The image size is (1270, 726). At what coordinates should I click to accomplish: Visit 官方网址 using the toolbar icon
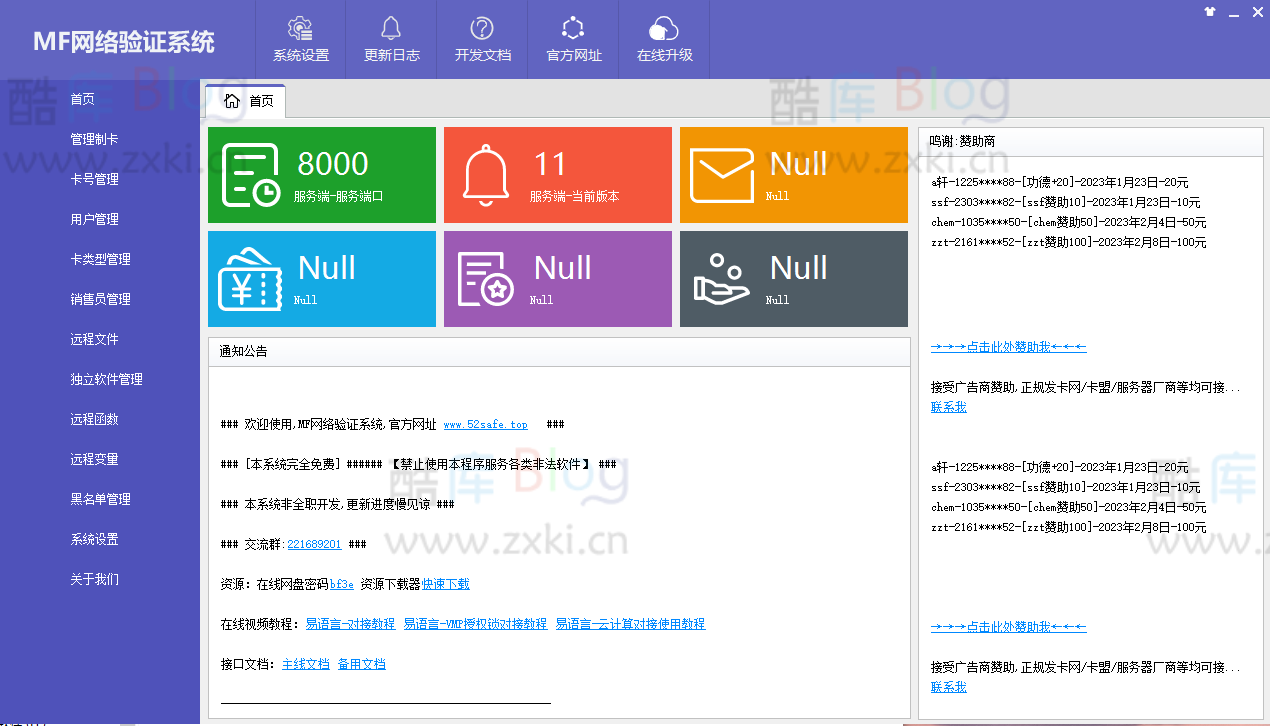[572, 40]
